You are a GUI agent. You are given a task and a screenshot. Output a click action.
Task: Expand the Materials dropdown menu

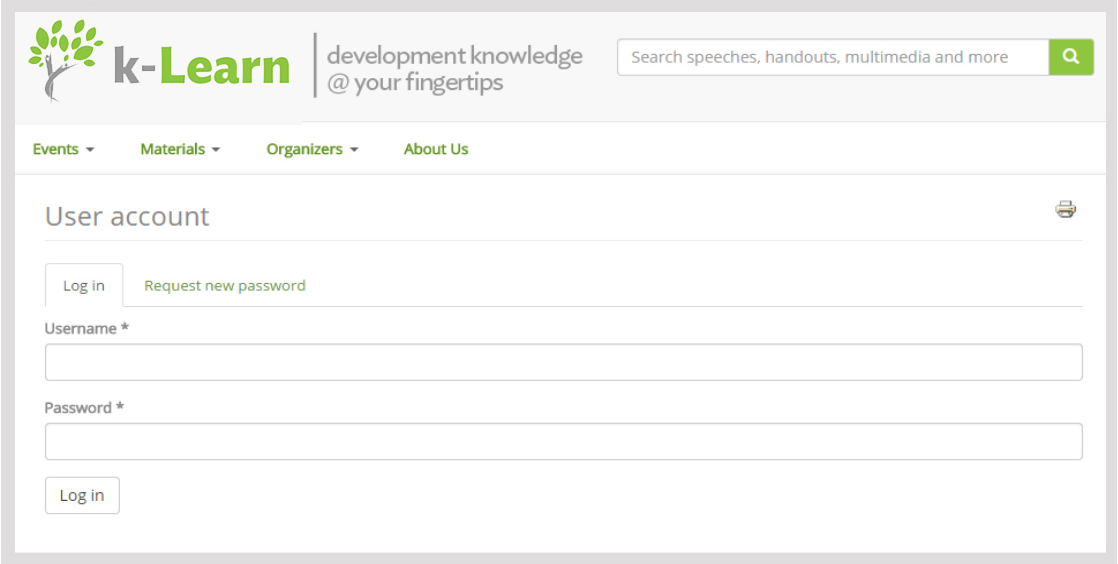(180, 149)
